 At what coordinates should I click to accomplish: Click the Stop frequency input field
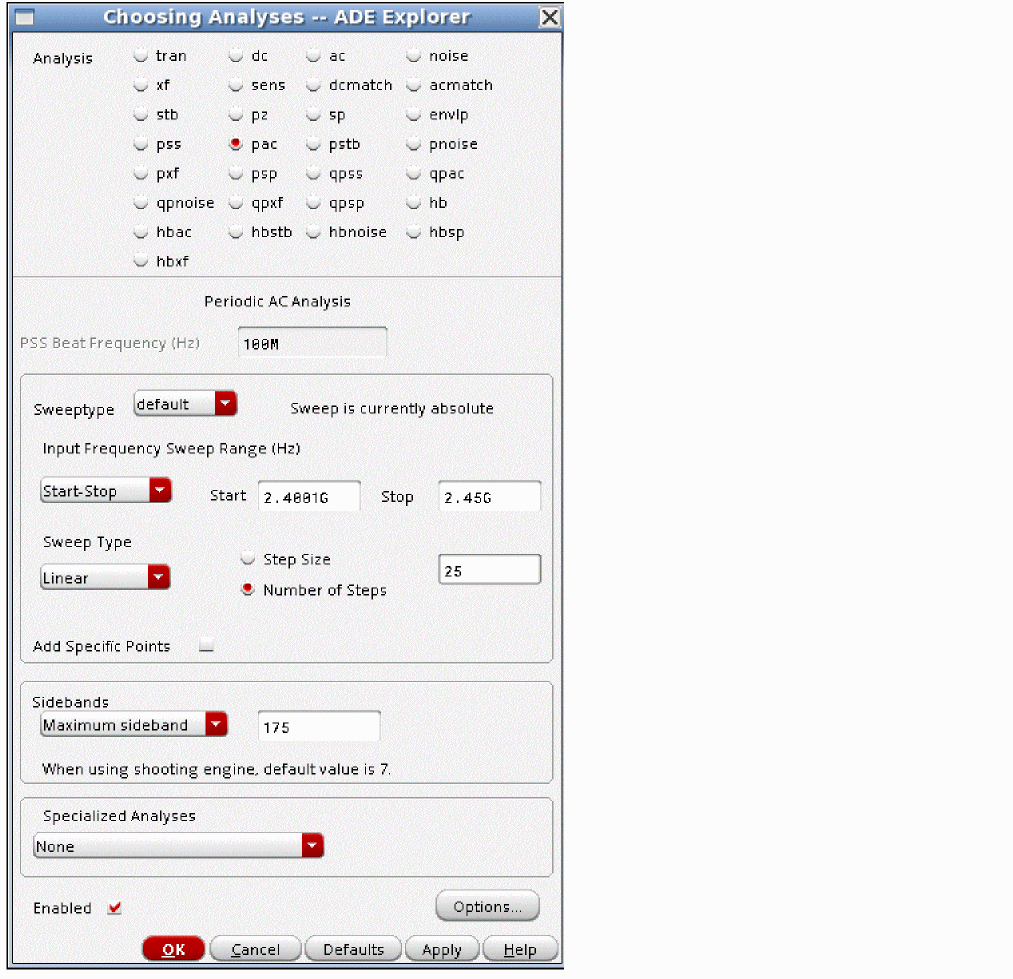pyautogui.click(x=490, y=497)
